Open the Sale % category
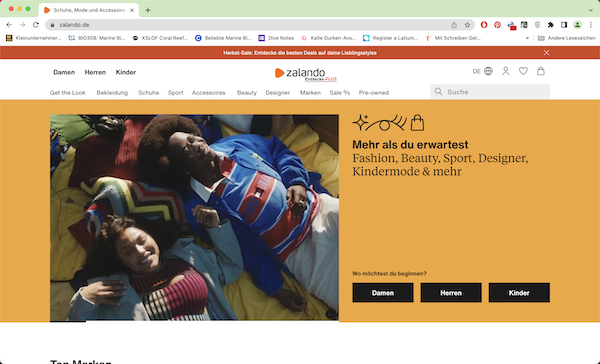 tap(339, 93)
